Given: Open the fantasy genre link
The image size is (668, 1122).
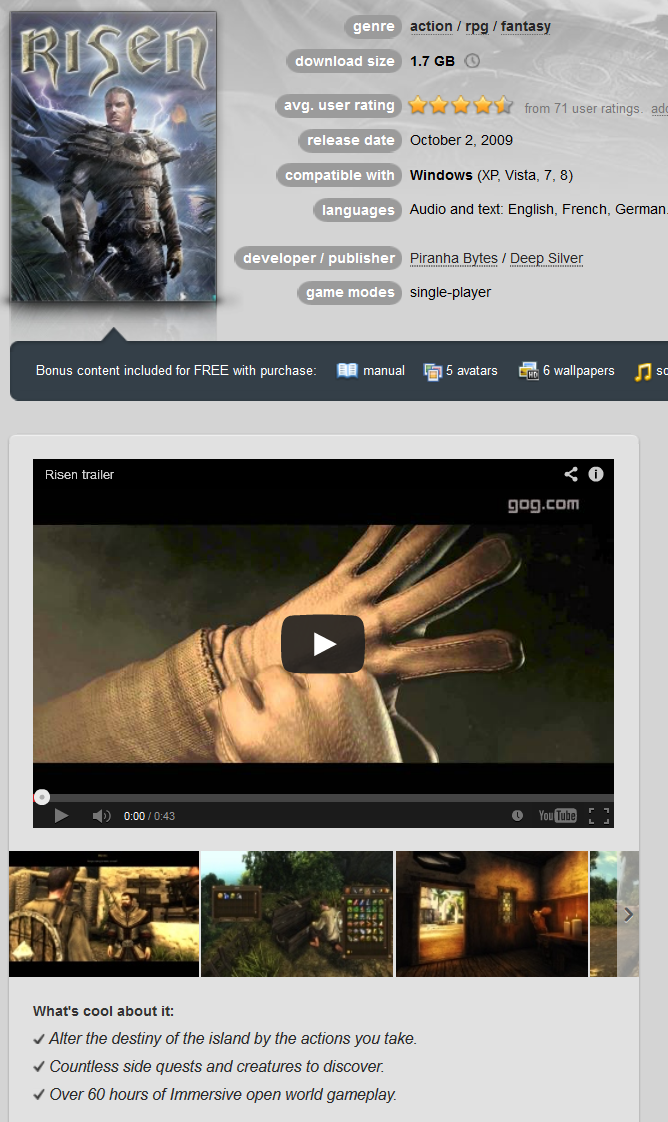Looking at the screenshot, I should 526,26.
